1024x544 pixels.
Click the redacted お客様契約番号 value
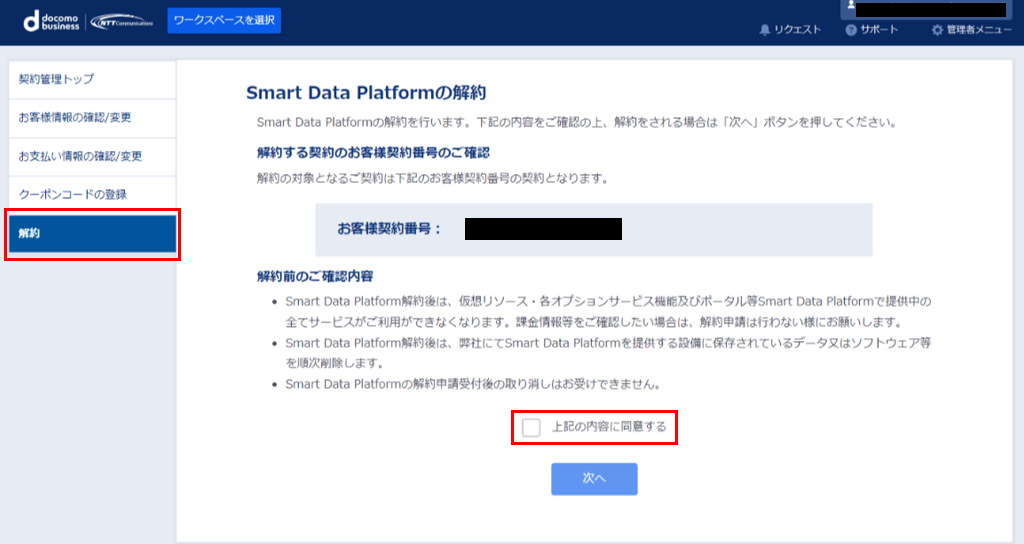point(543,229)
